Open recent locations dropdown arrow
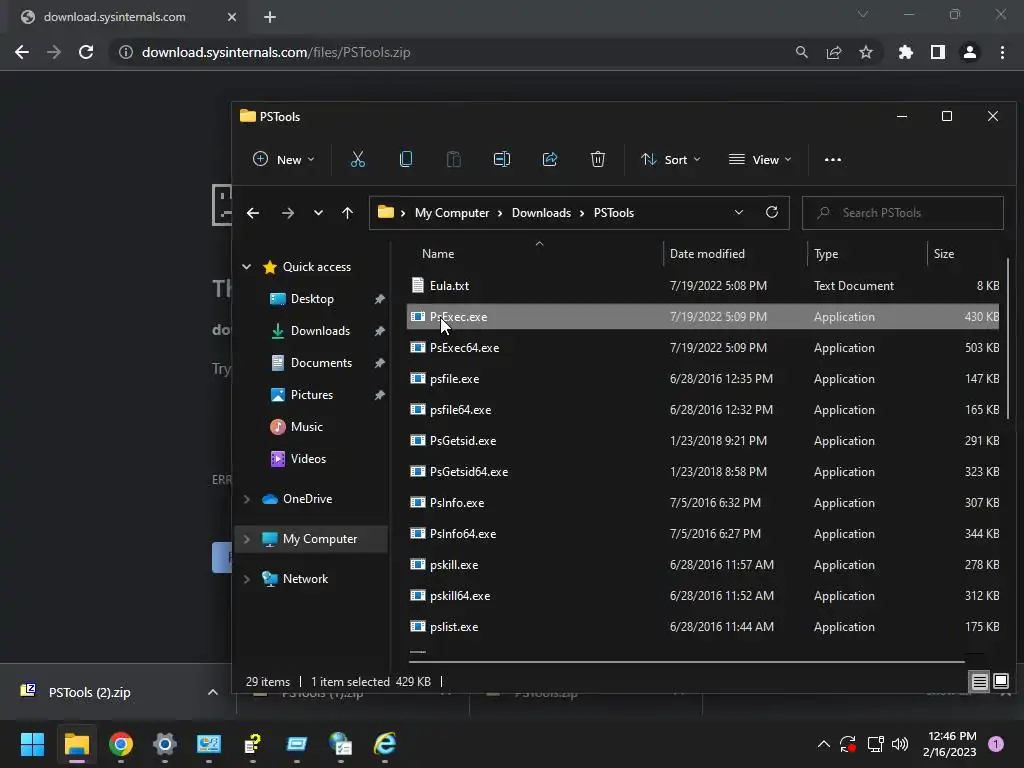 pyautogui.click(x=318, y=213)
